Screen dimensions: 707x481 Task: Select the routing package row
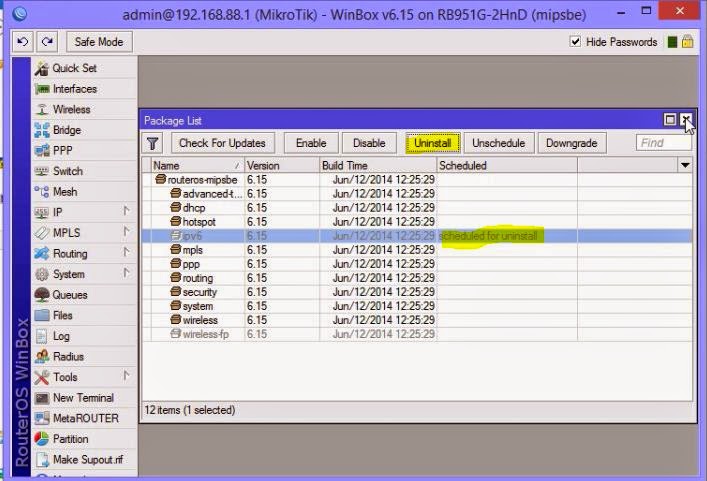coord(417,278)
